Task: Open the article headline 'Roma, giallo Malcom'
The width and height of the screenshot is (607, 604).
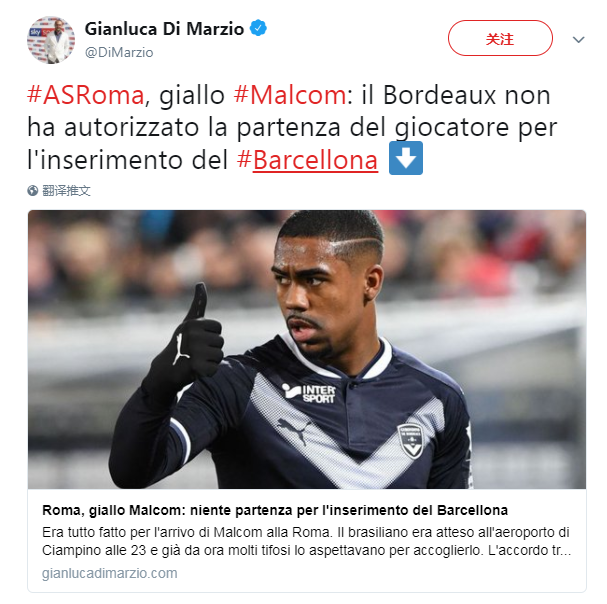Action: (x=275, y=510)
